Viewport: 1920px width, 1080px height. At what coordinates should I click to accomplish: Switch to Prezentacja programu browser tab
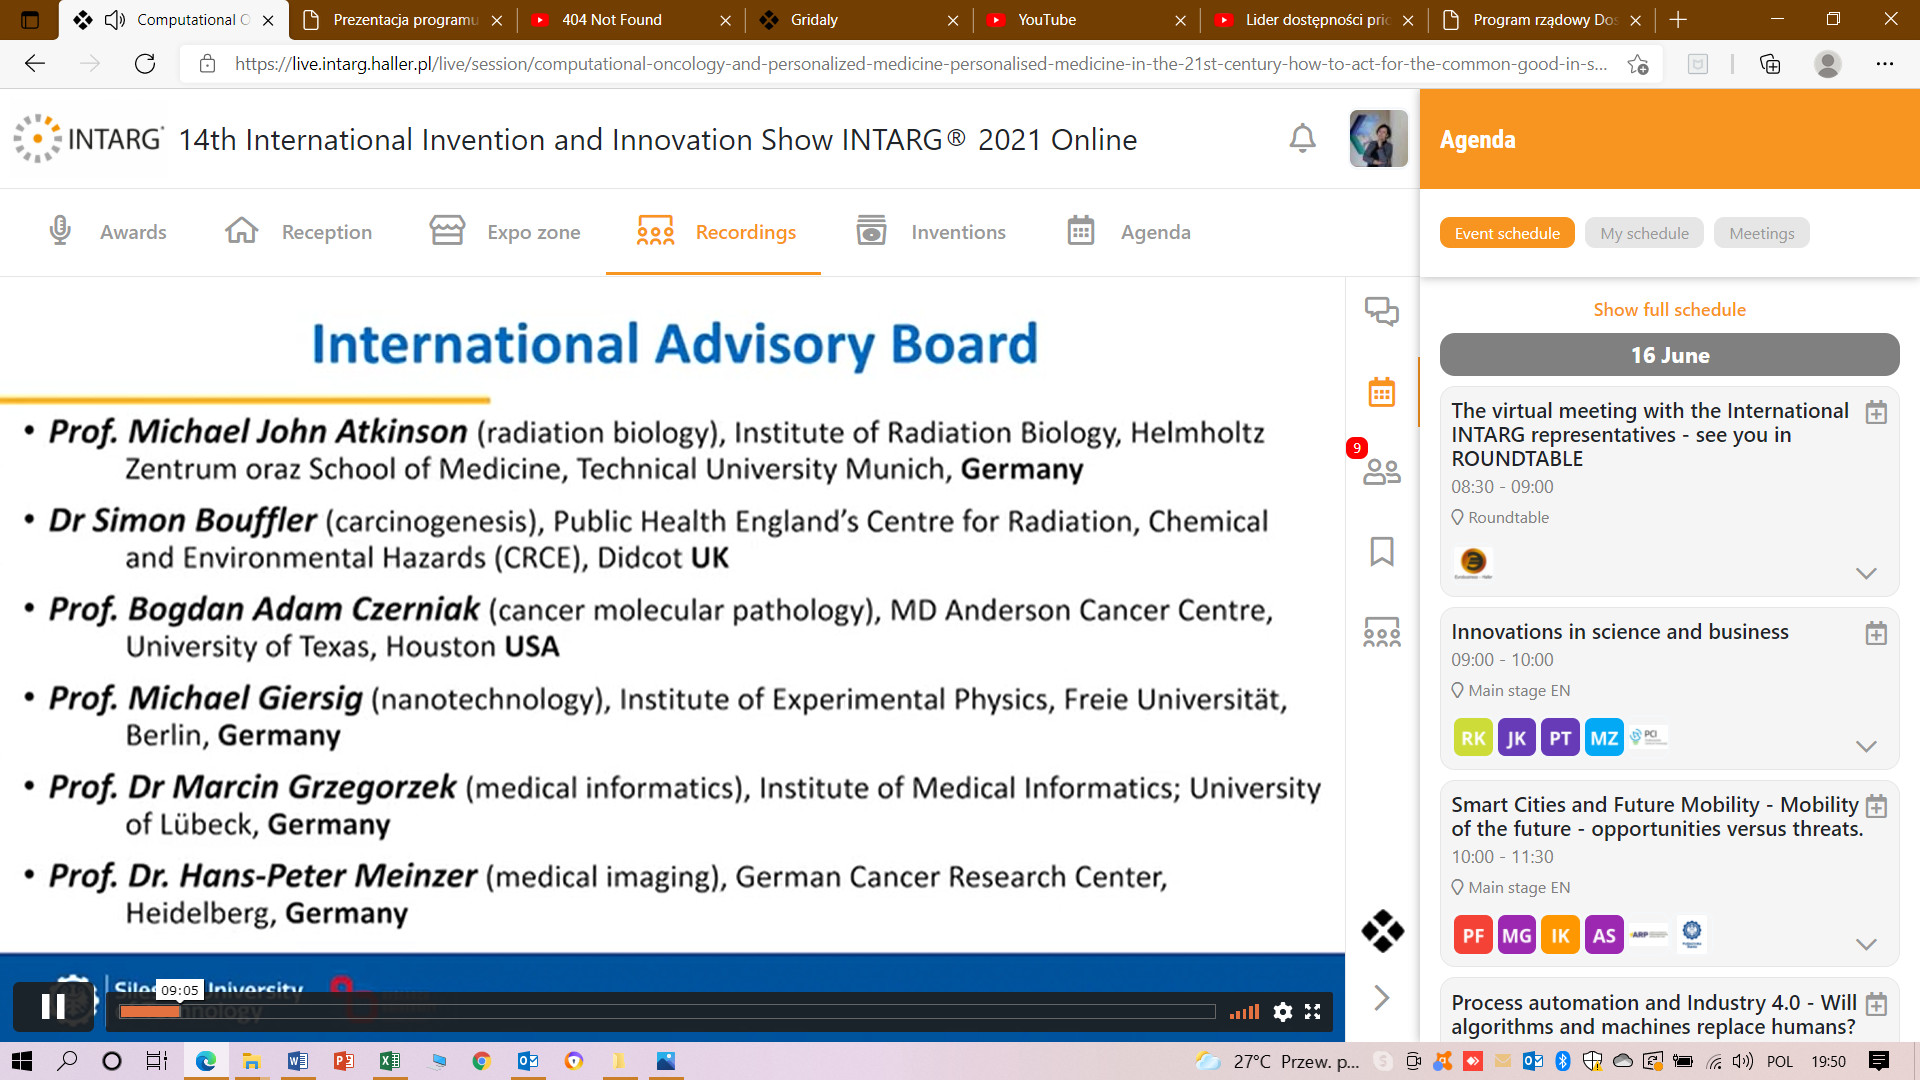[x=404, y=20]
